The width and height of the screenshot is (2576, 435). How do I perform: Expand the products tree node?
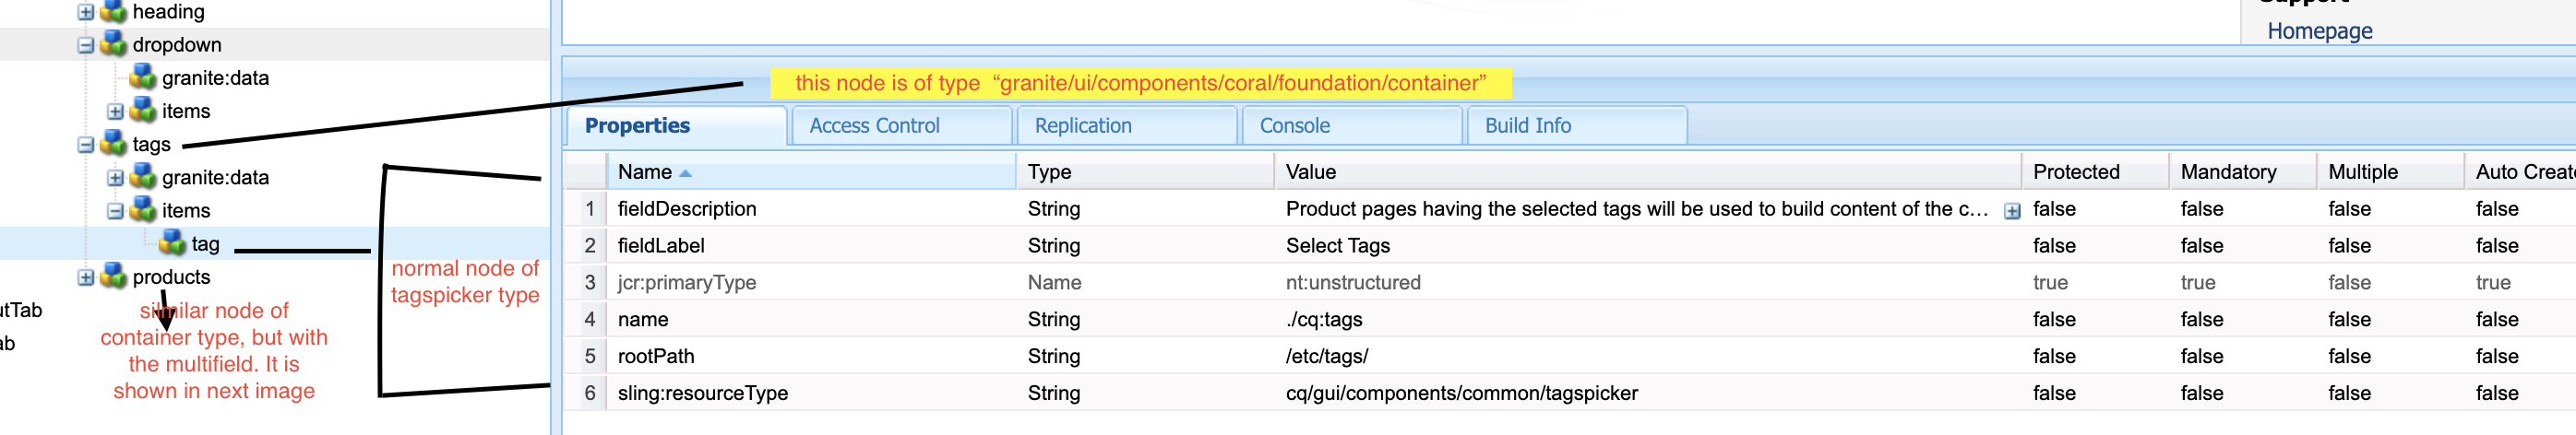[86, 277]
